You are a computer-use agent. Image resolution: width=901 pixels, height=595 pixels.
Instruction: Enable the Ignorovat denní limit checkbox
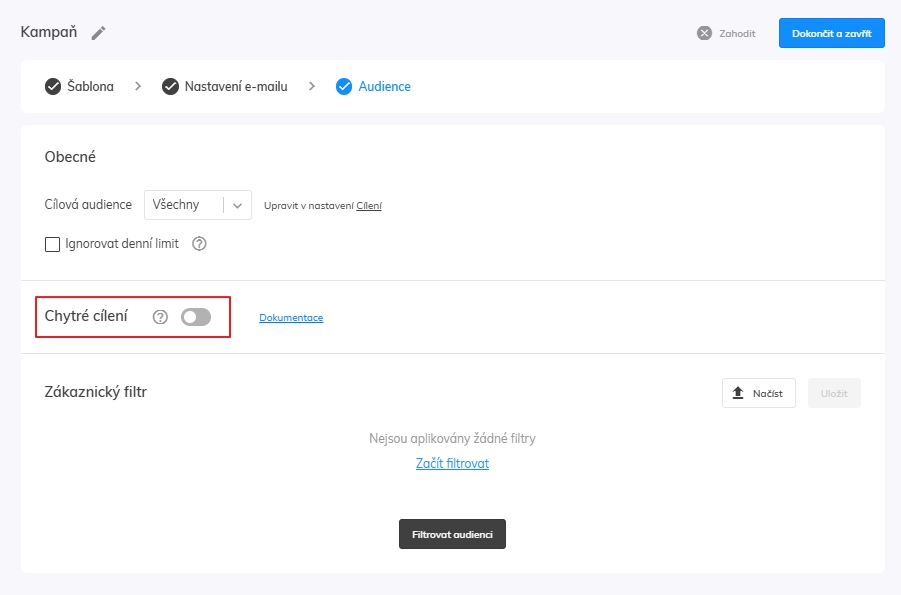(x=52, y=244)
